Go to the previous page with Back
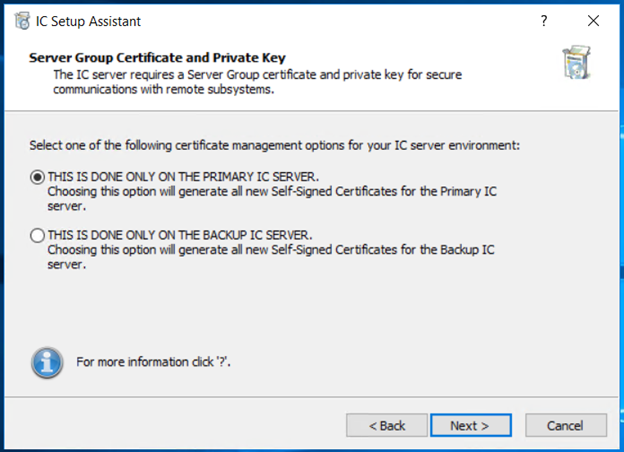 [x=386, y=425]
